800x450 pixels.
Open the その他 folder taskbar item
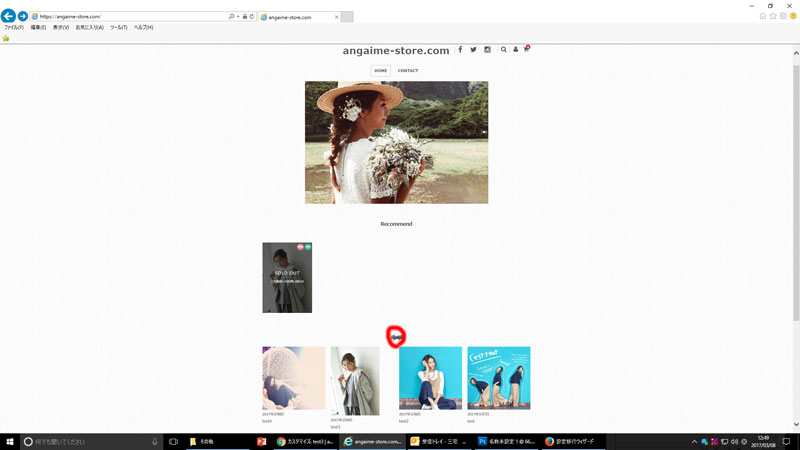(x=217, y=441)
